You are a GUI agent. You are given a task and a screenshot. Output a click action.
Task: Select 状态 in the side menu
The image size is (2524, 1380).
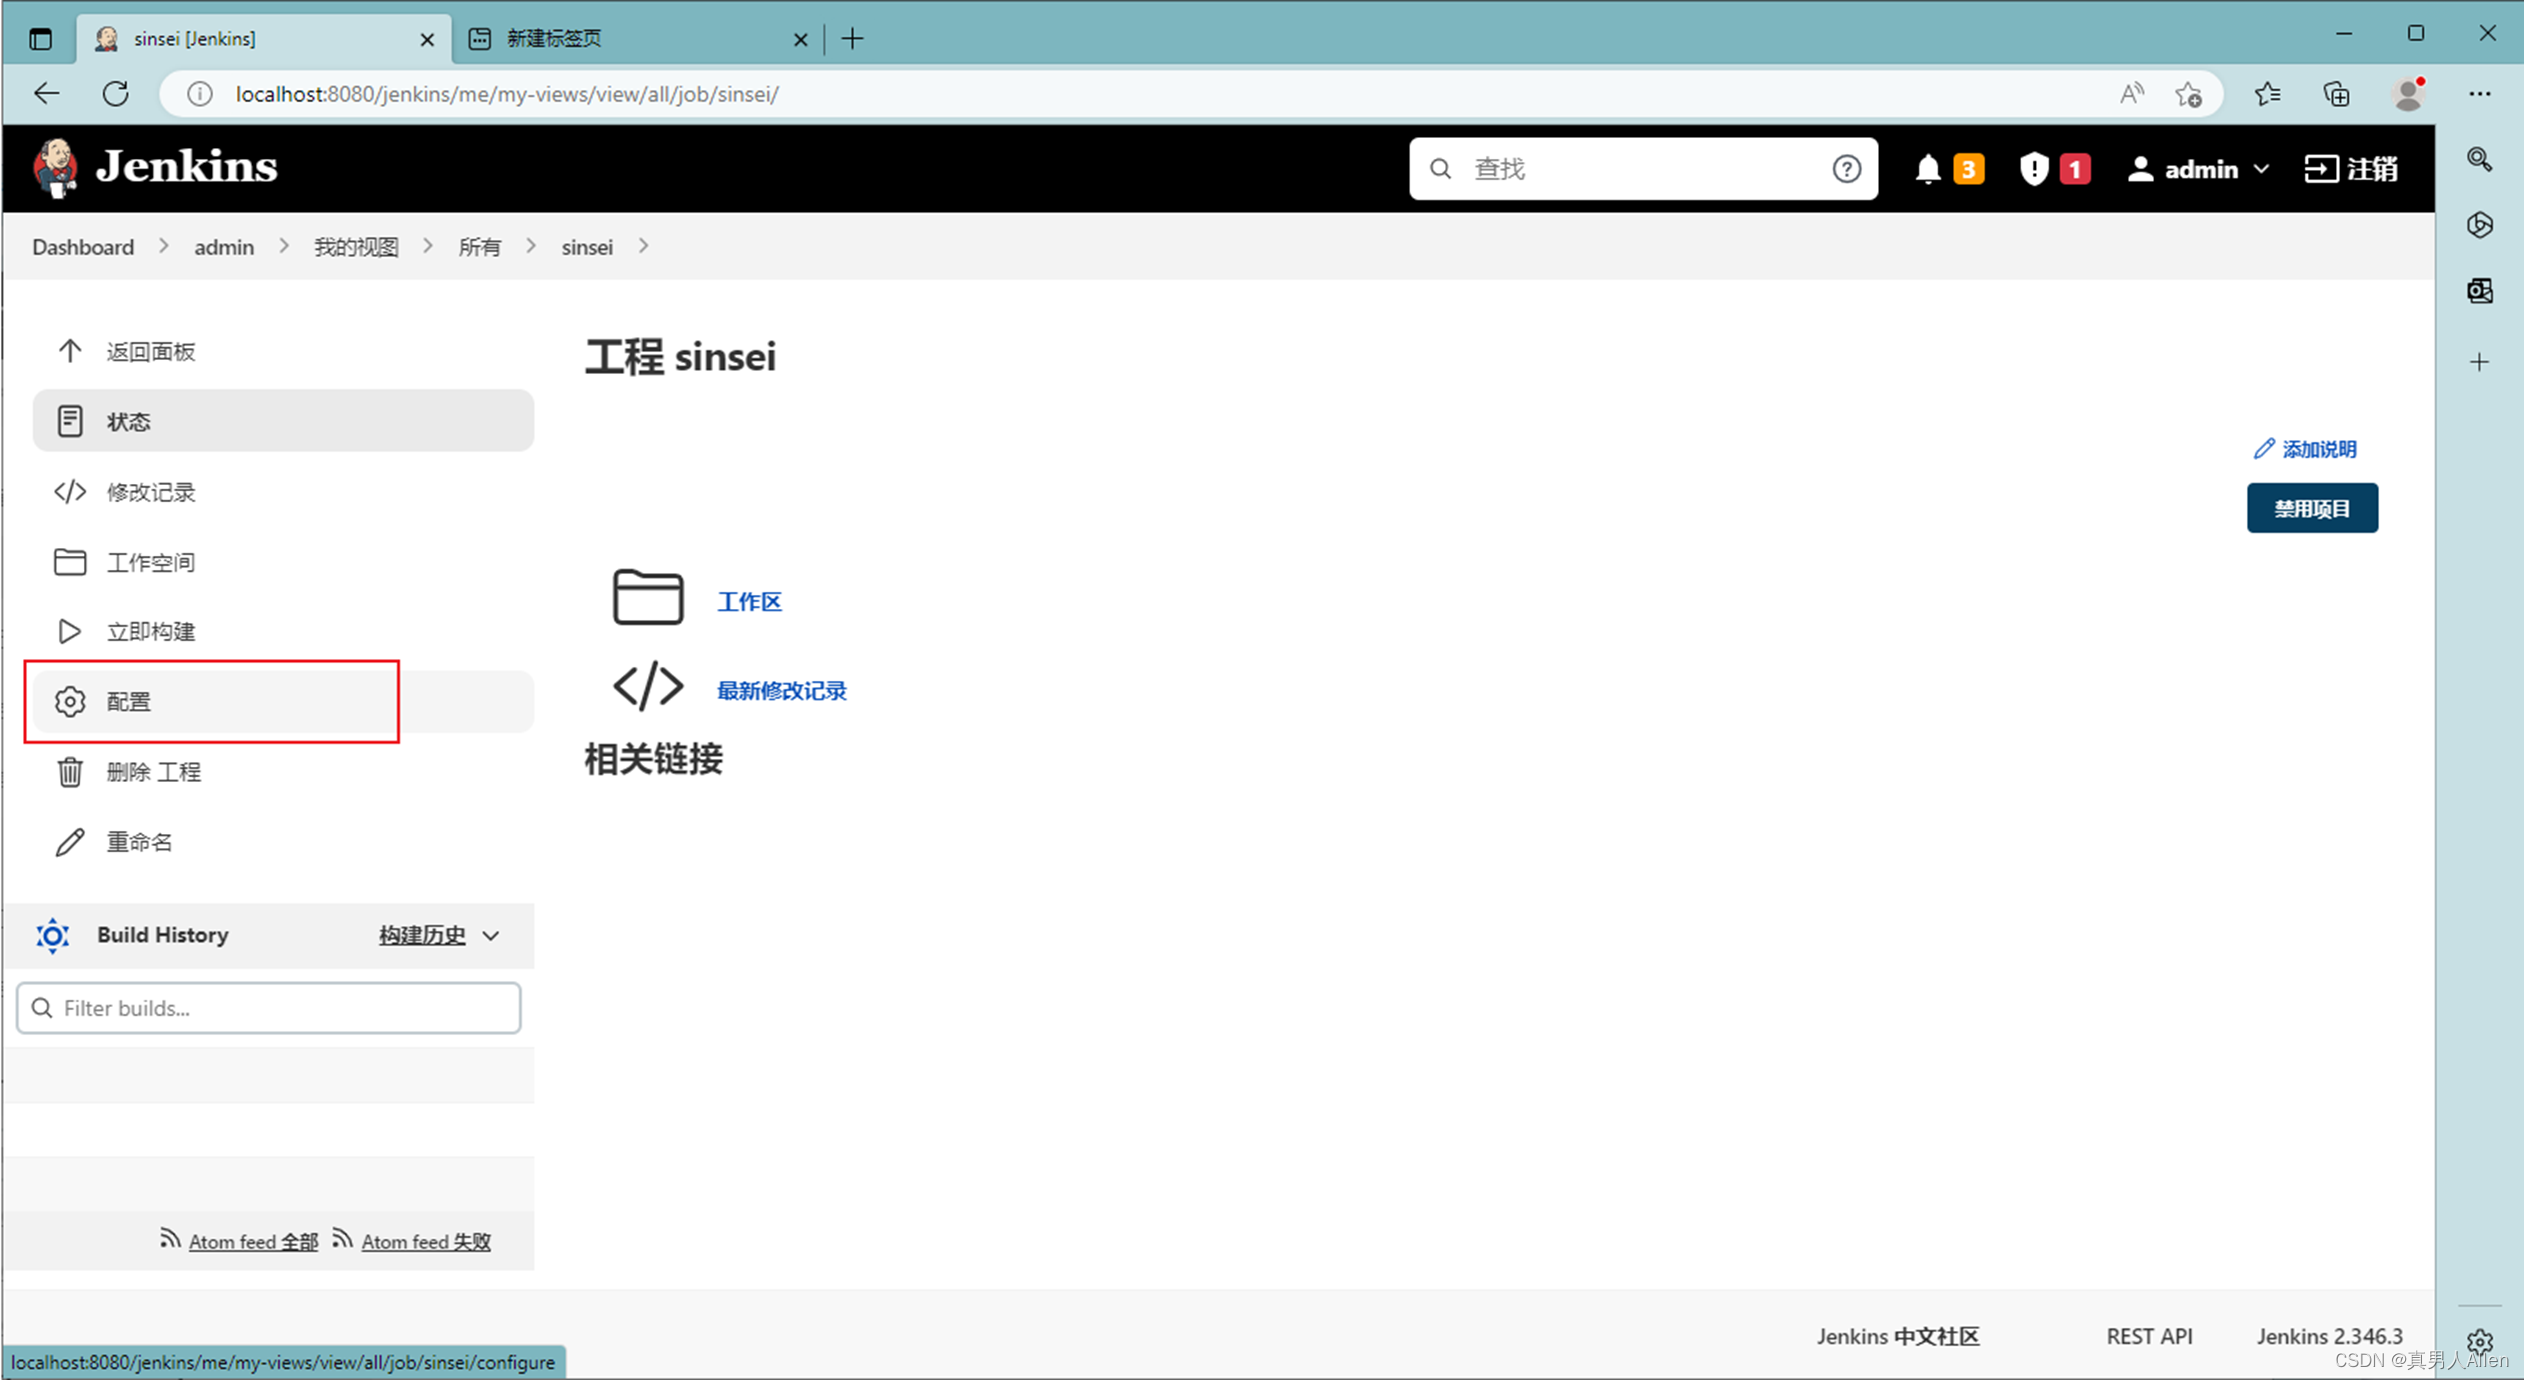click(x=283, y=421)
